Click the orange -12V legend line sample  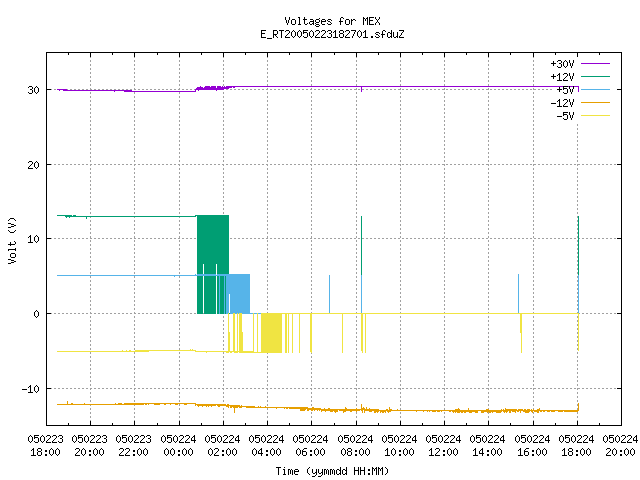tap(595, 102)
